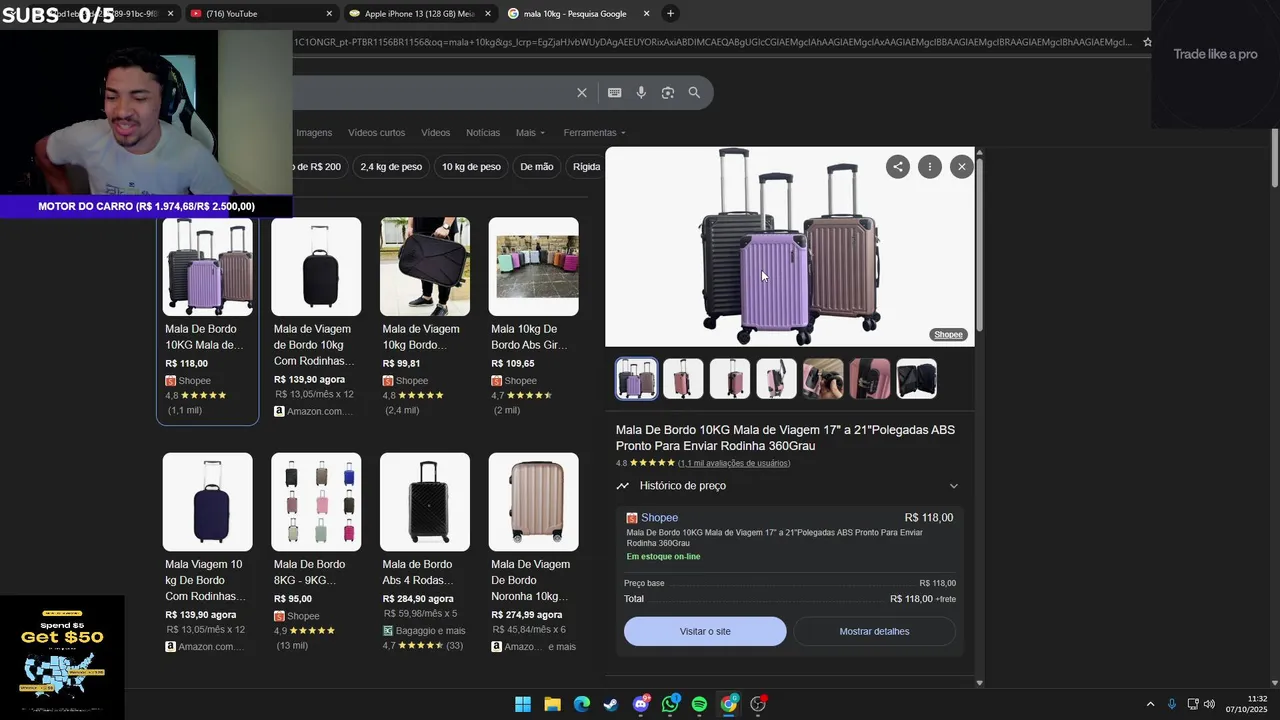Apply the Rígida filter chip
Viewport: 1280px width, 720px height.
click(586, 167)
